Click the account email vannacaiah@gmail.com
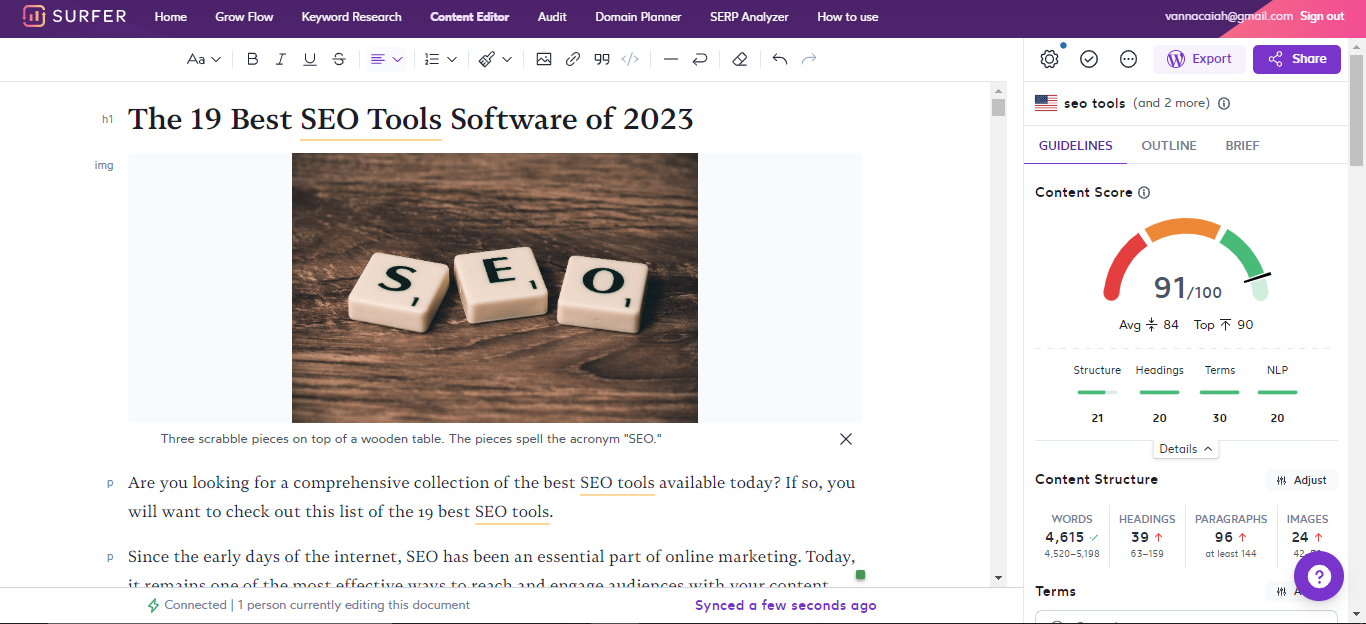 [x=1229, y=16]
